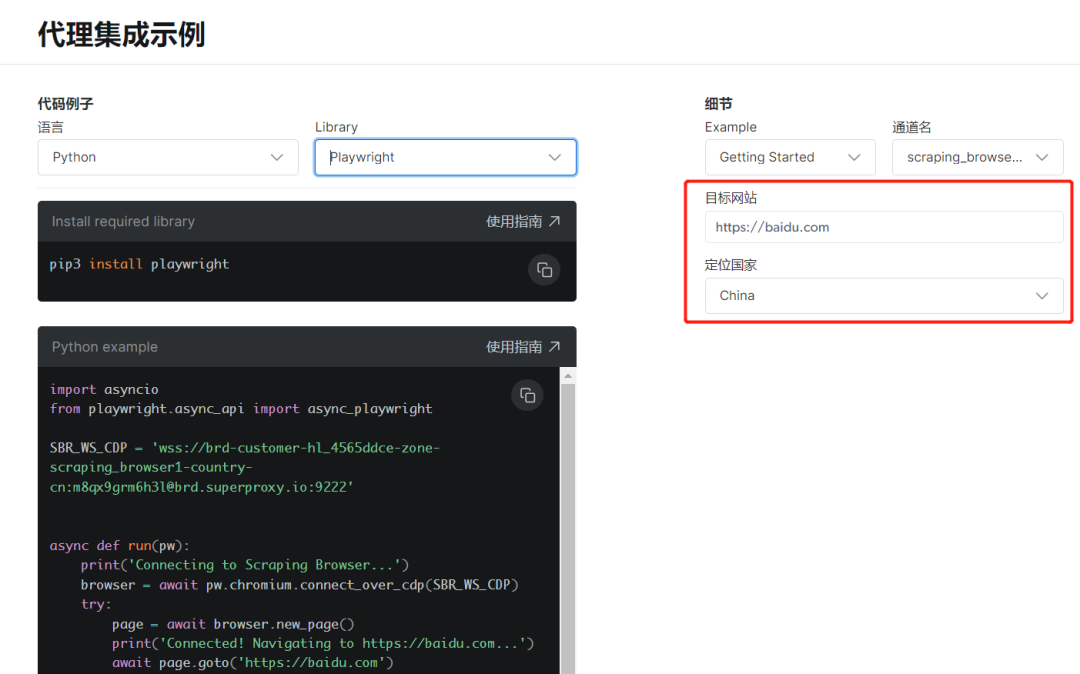Click the 'try:' code line

coord(96,604)
